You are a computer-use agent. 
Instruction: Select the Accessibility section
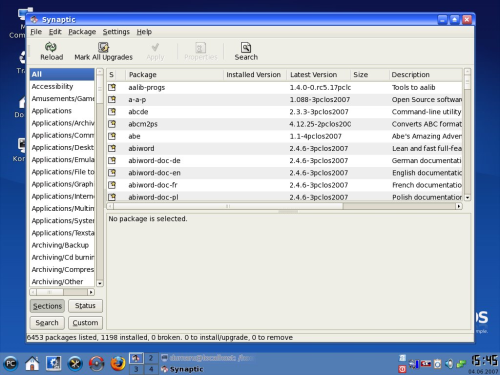(x=62, y=86)
